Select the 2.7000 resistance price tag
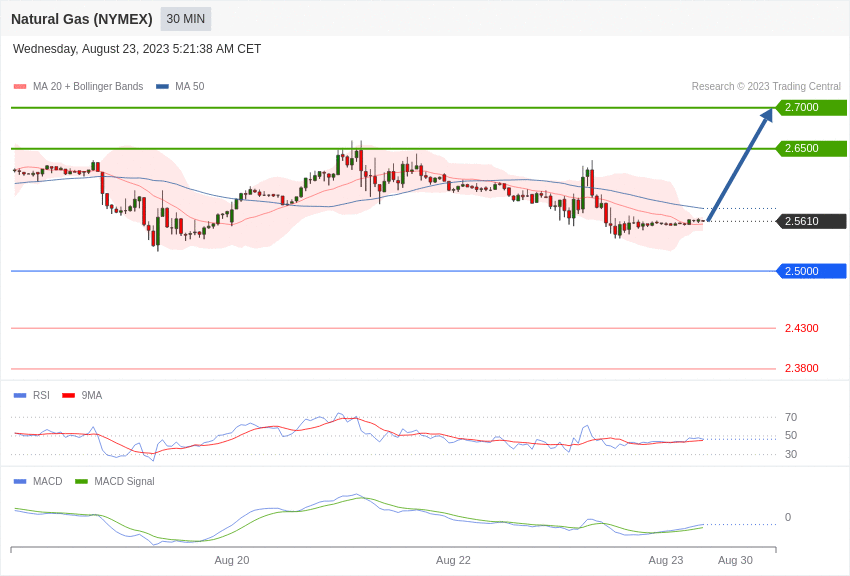Viewport: 850px width, 576px height. (811, 108)
